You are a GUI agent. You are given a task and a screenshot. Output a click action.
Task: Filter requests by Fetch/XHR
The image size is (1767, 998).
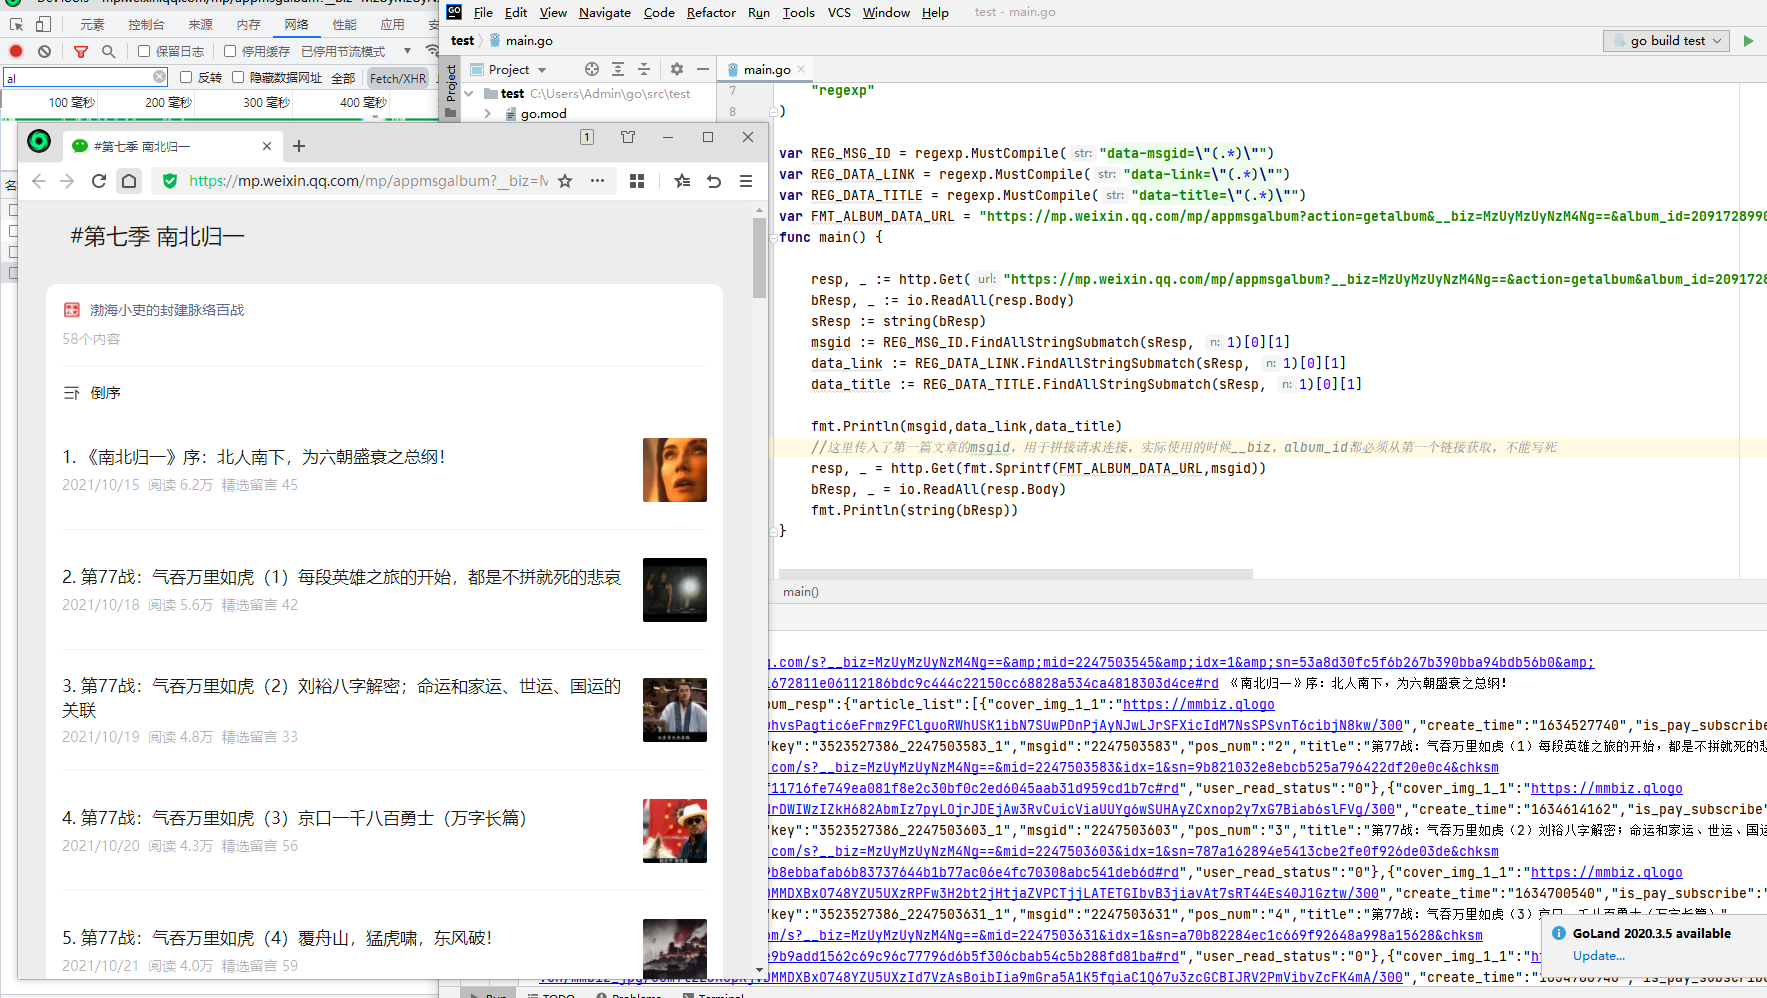coord(398,77)
